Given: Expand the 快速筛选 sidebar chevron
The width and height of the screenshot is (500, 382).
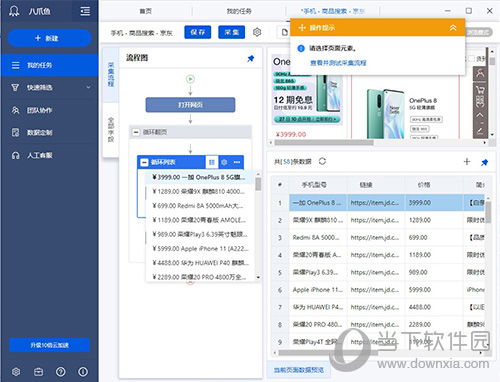Looking at the screenshot, I should coord(88,87).
